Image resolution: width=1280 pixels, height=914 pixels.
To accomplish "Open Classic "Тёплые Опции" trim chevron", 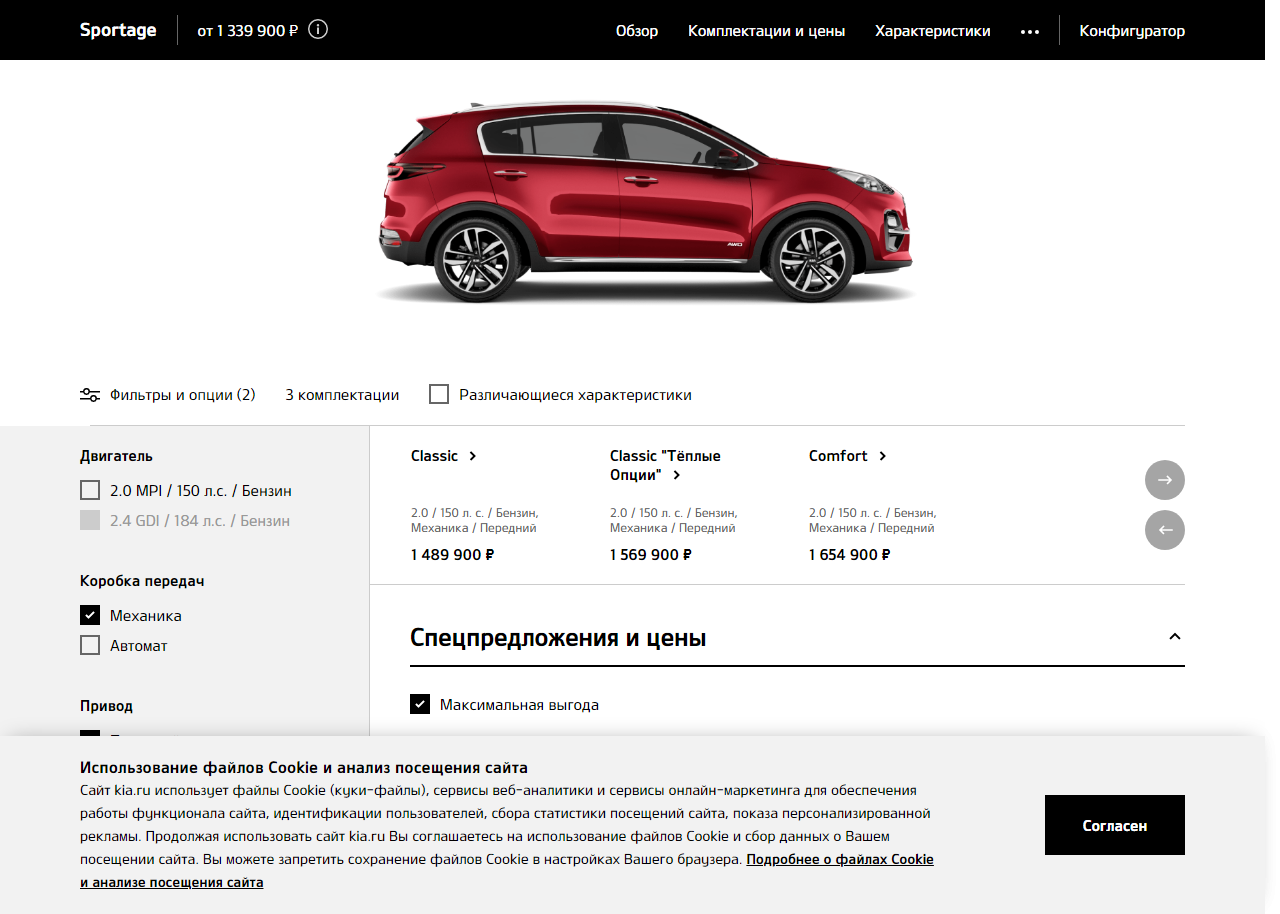I will (677, 476).
